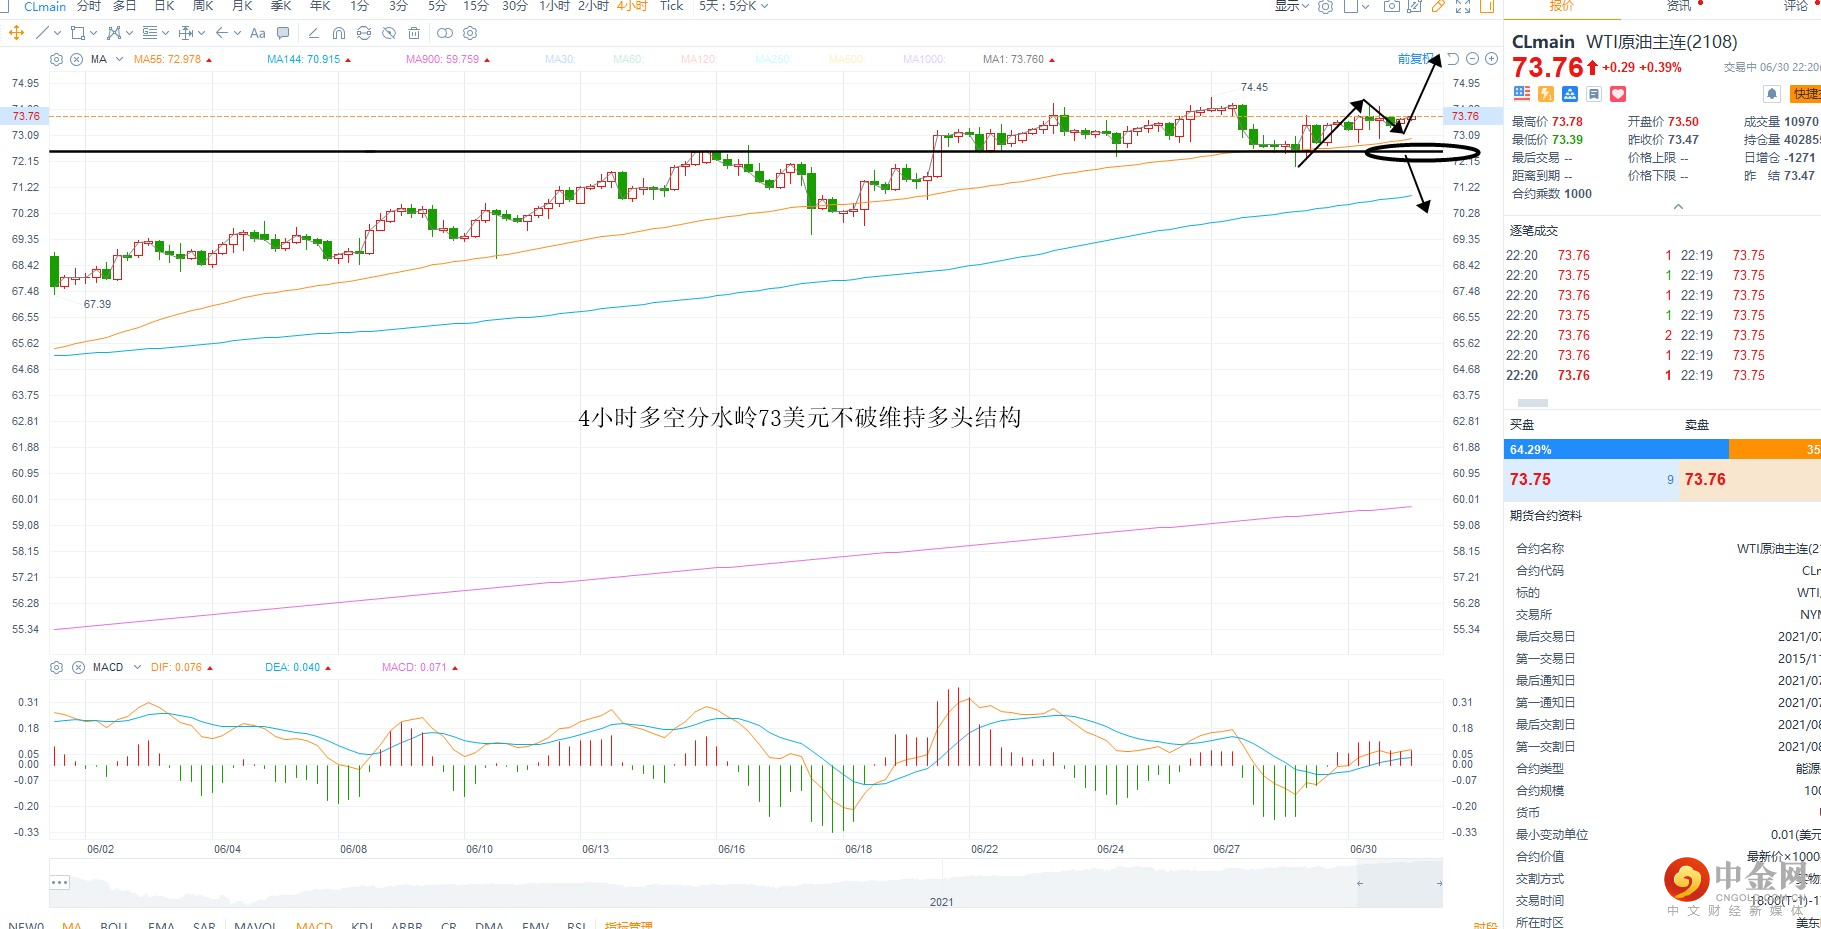The width and height of the screenshot is (1821, 929).
Task: Click the timeline range navigator bar
Action: coord(745,884)
